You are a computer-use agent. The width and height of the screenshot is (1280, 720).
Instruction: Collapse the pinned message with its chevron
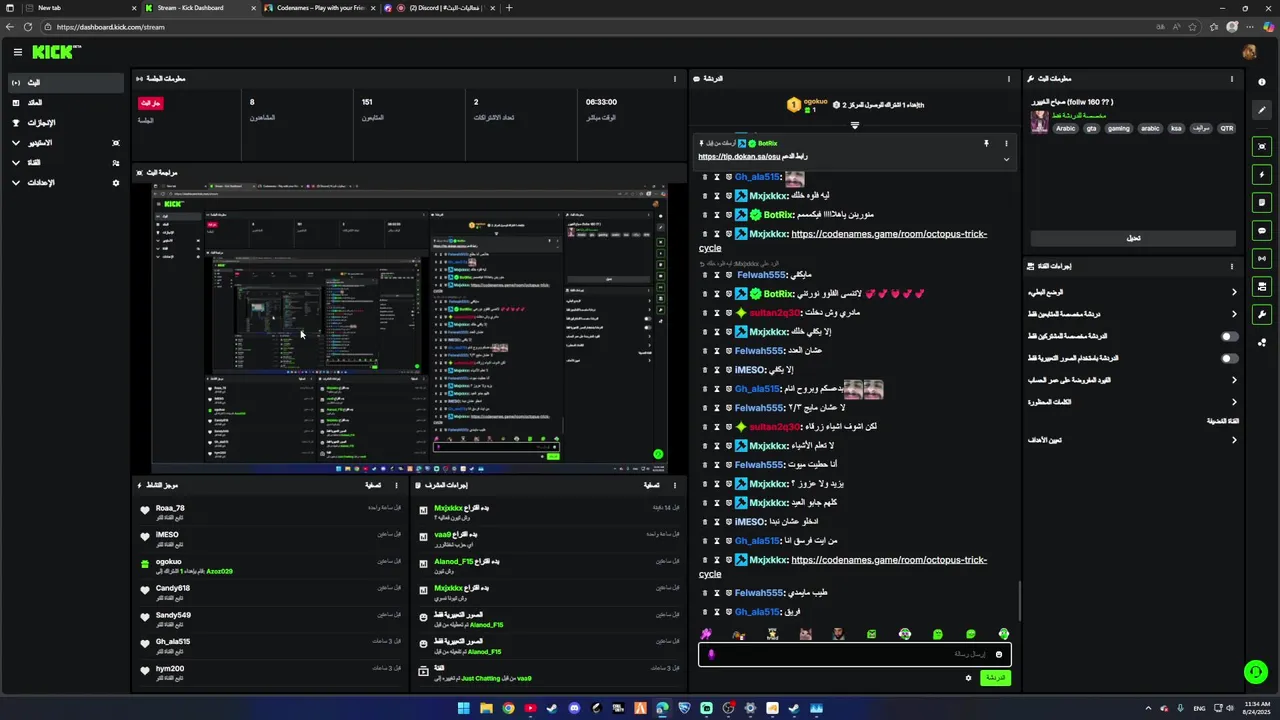coord(1006,159)
